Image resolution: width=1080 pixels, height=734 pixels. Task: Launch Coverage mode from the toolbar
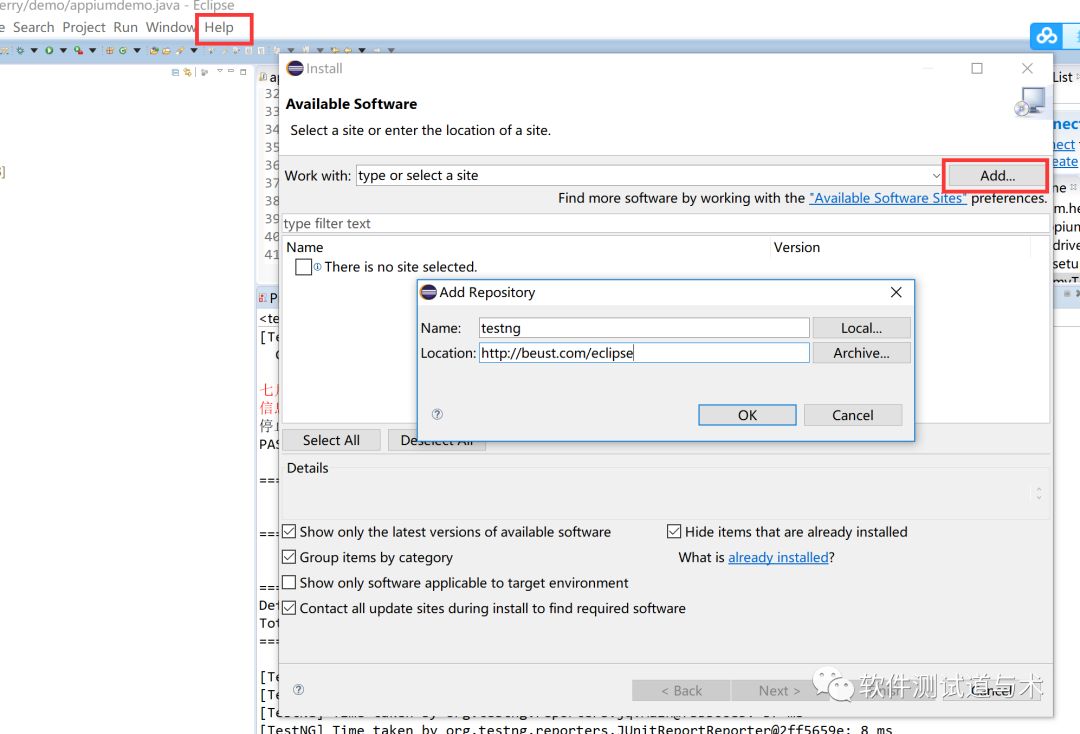78,51
